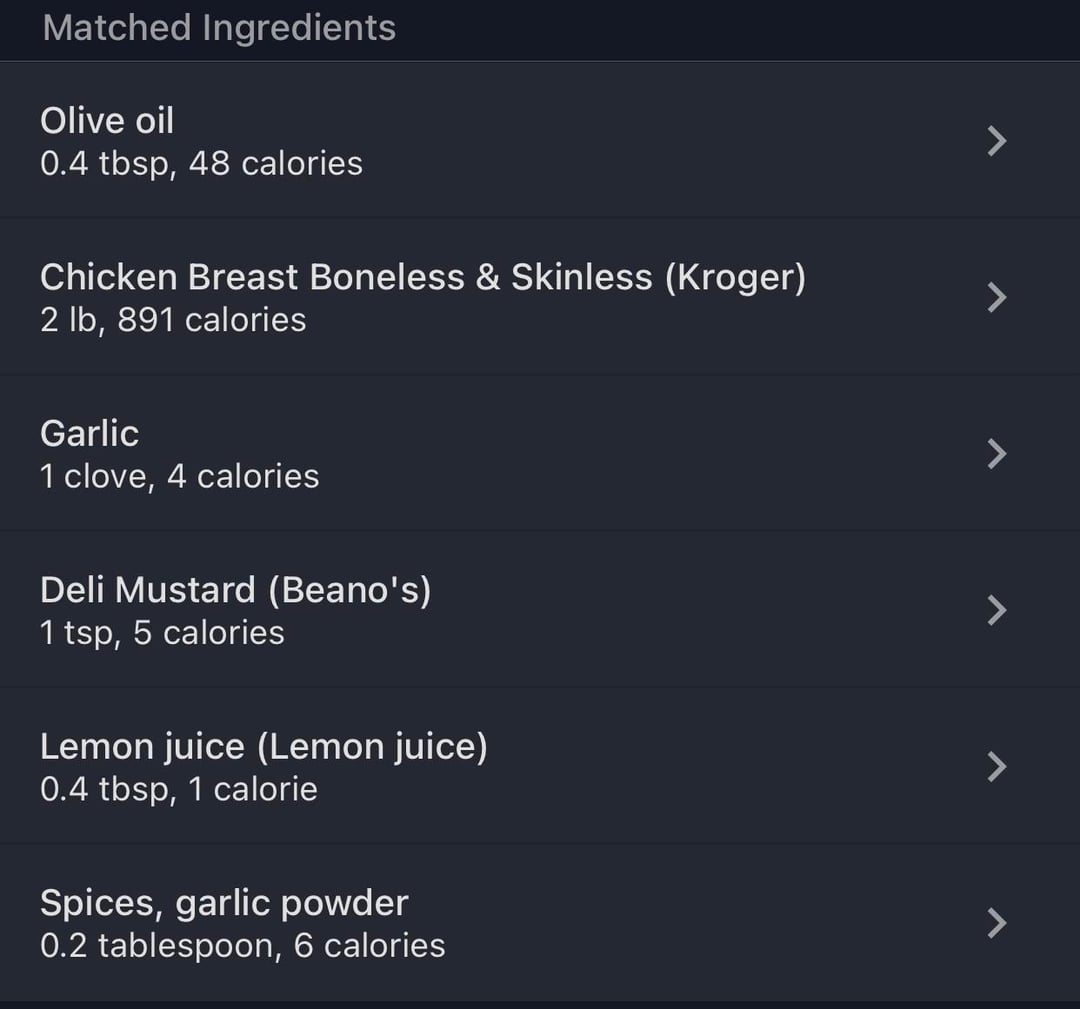The height and width of the screenshot is (1009, 1080).
Task: Click the arrow on Deli Mustard row
Action: (x=996, y=610)
